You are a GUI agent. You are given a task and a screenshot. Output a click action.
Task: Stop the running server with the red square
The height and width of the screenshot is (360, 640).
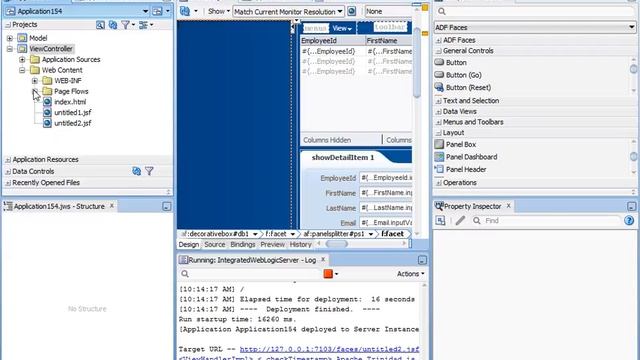328,274
